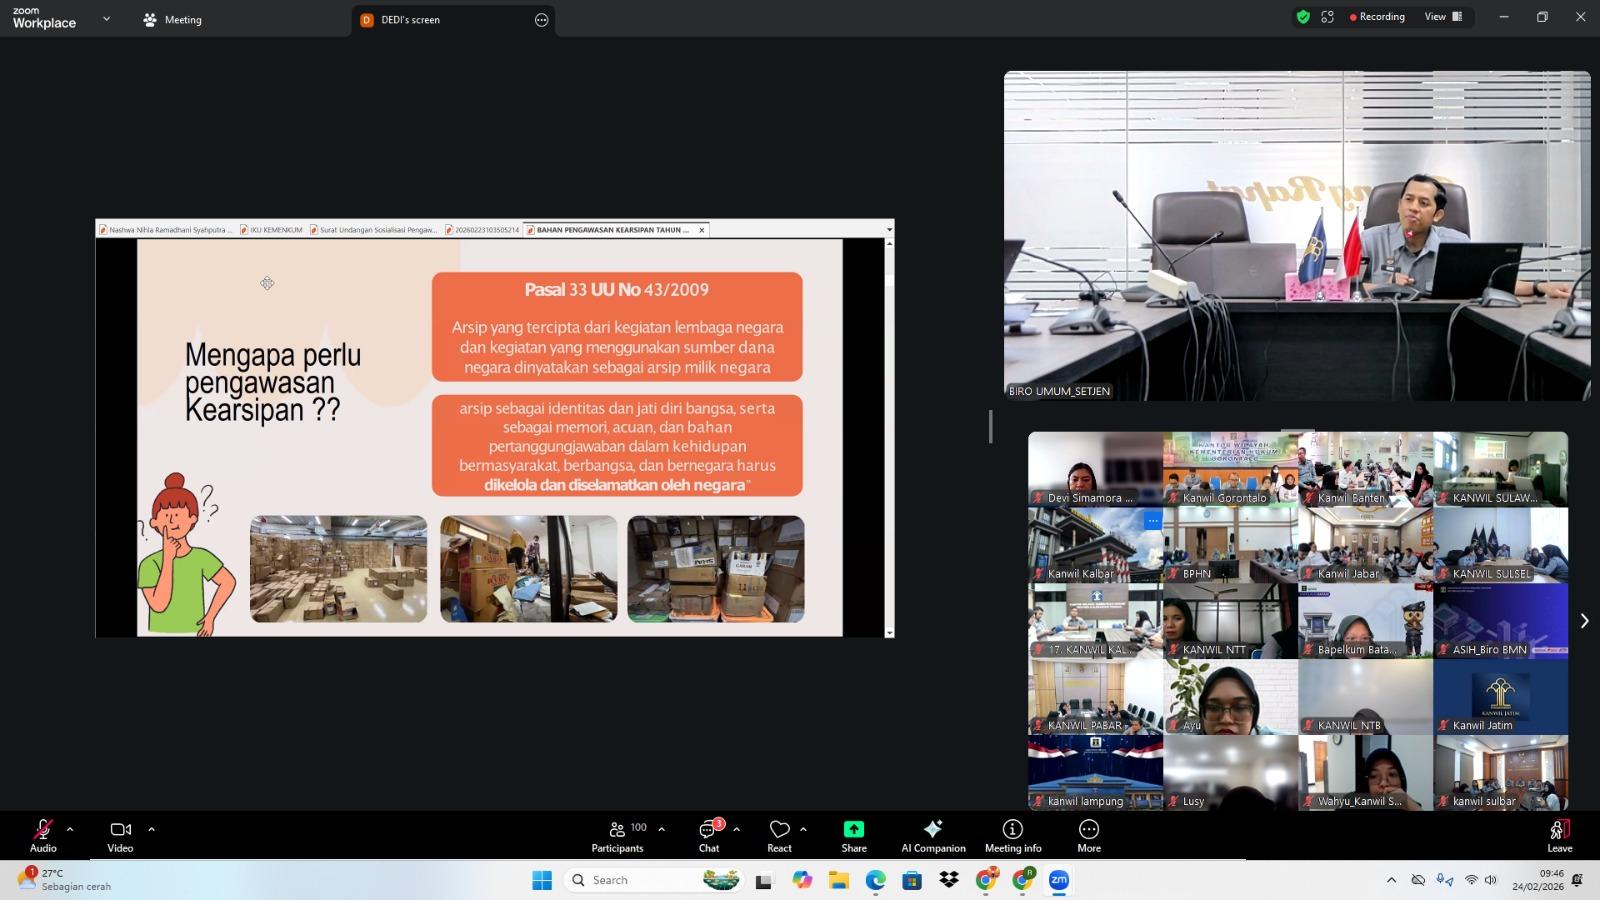Switch to the Meeting tab
Viewport: 1600px width, 900px height.
pyautogui.click(x=173, y=20)
